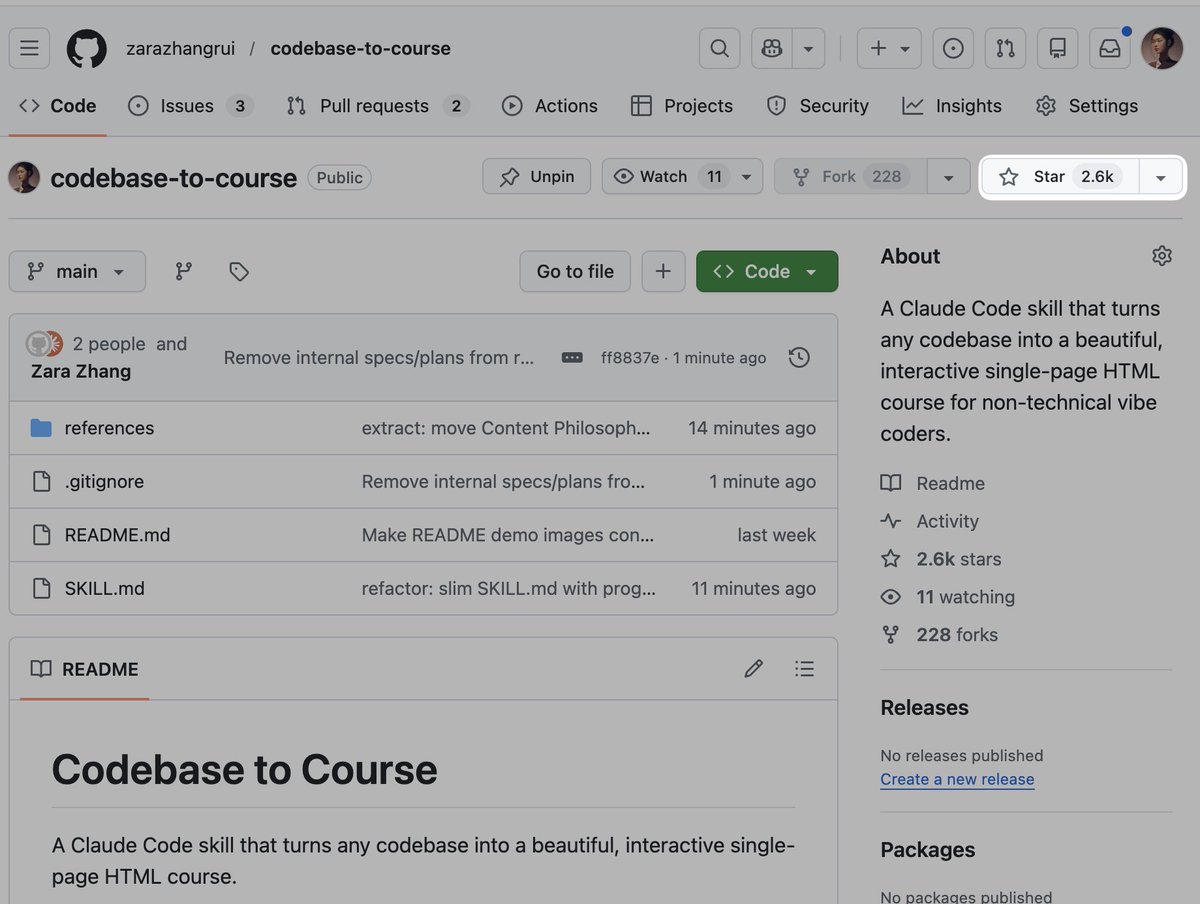Click Create a new release link
This screenshot has height=904, width=1200.
click(957, 779)
